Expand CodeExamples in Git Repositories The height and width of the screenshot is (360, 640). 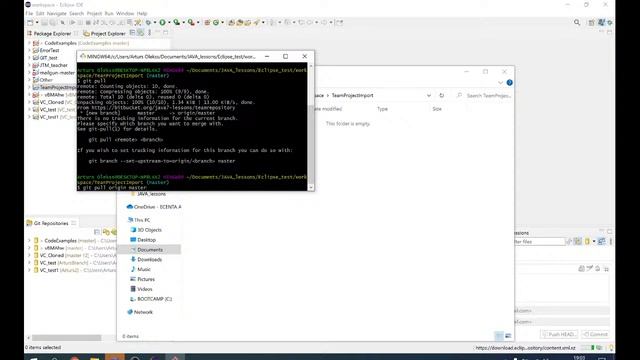click(x=29, y=240)
